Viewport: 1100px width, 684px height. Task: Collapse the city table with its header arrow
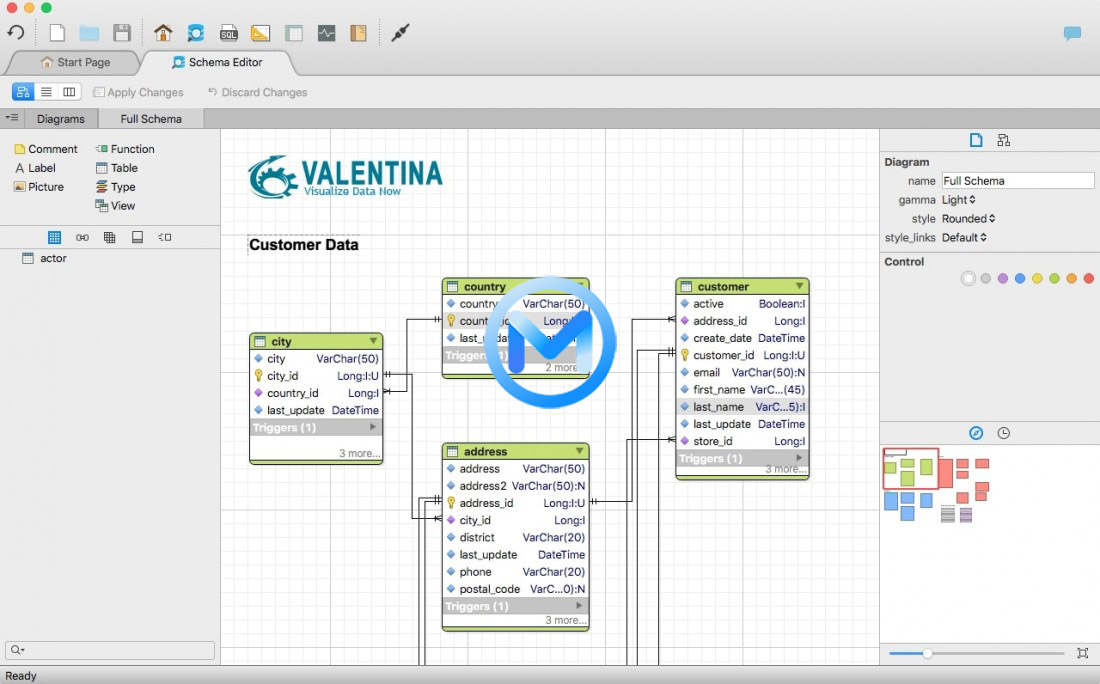(x=373, y=341)
